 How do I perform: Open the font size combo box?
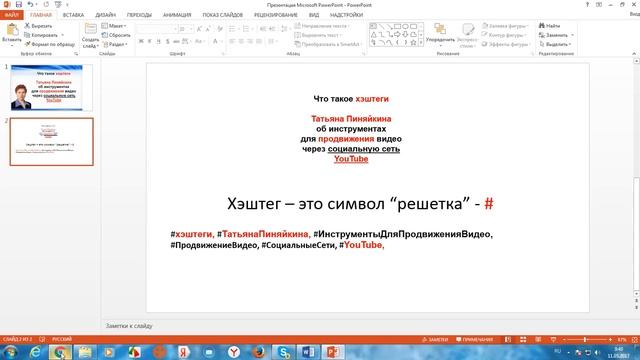point(186,29)
